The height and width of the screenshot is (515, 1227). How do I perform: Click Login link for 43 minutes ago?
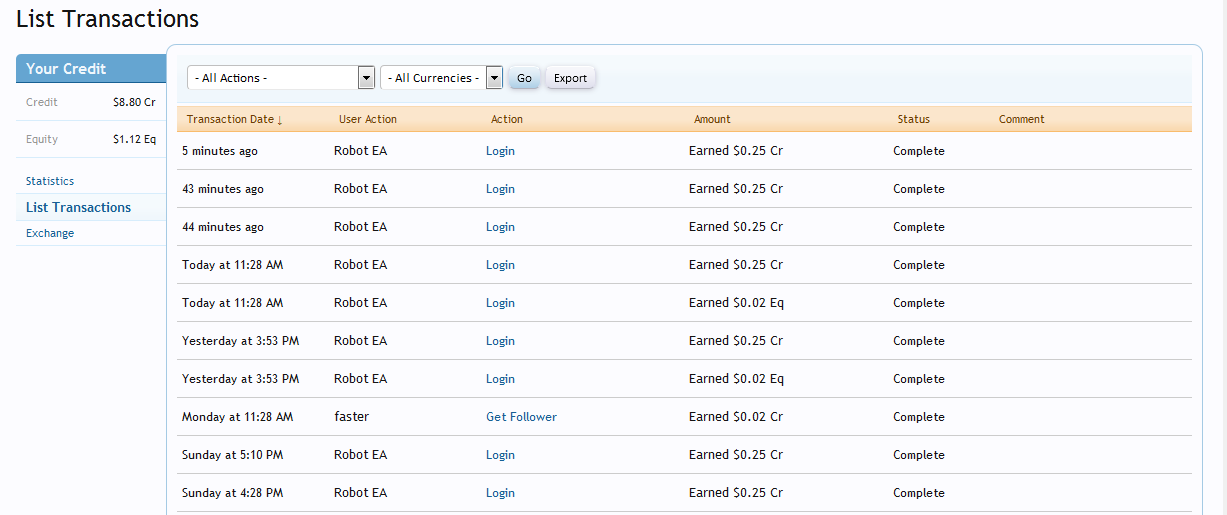(500, 189)
